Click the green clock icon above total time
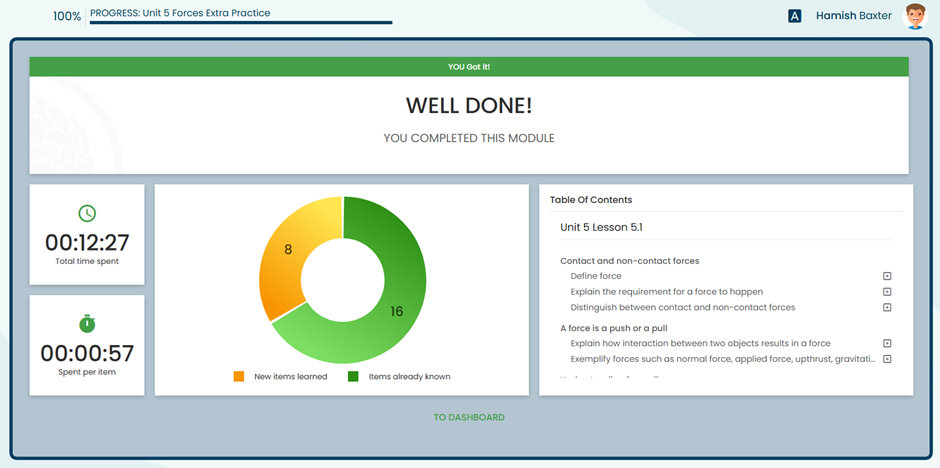The height and width of the screenshot is (468, 940). (x=87, y=213)
